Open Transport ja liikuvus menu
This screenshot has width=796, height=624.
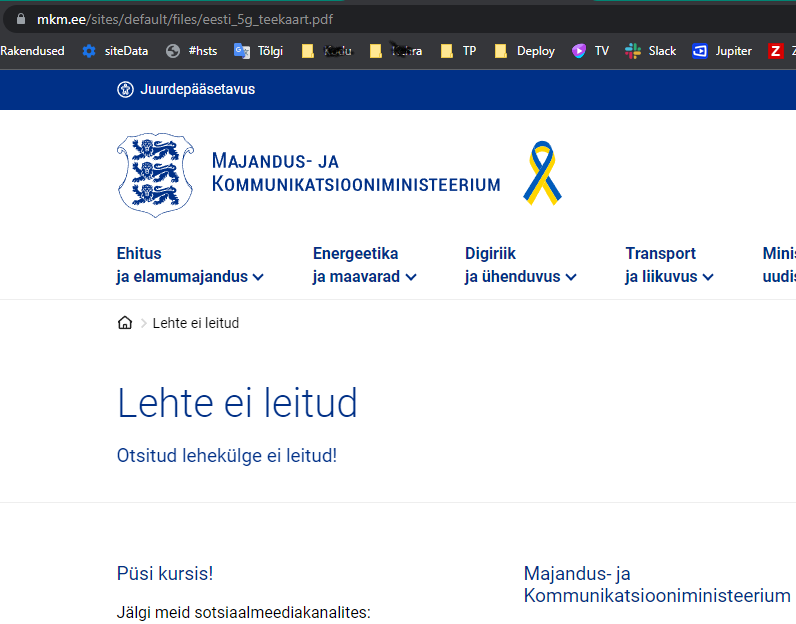(x=669, y=265)
